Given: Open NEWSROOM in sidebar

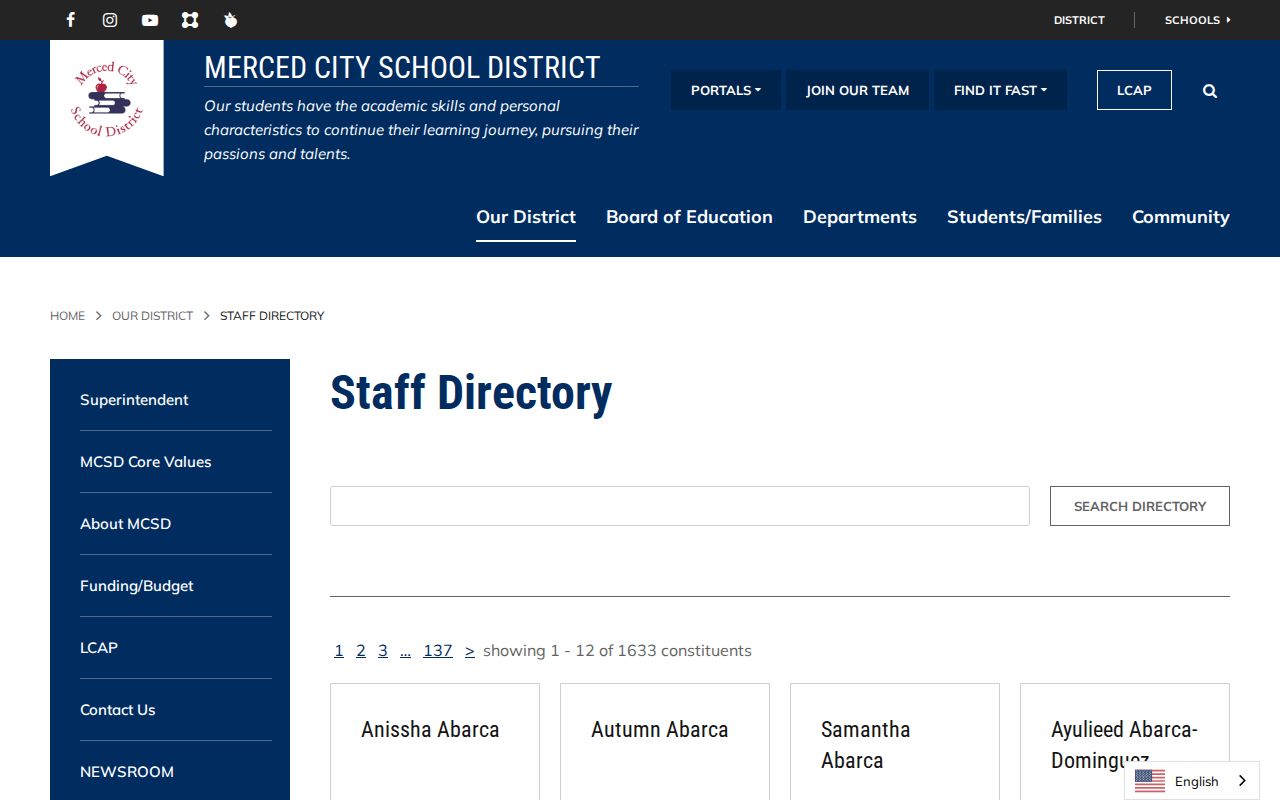Looking at the screenshot, I should (x=127, y=772).
